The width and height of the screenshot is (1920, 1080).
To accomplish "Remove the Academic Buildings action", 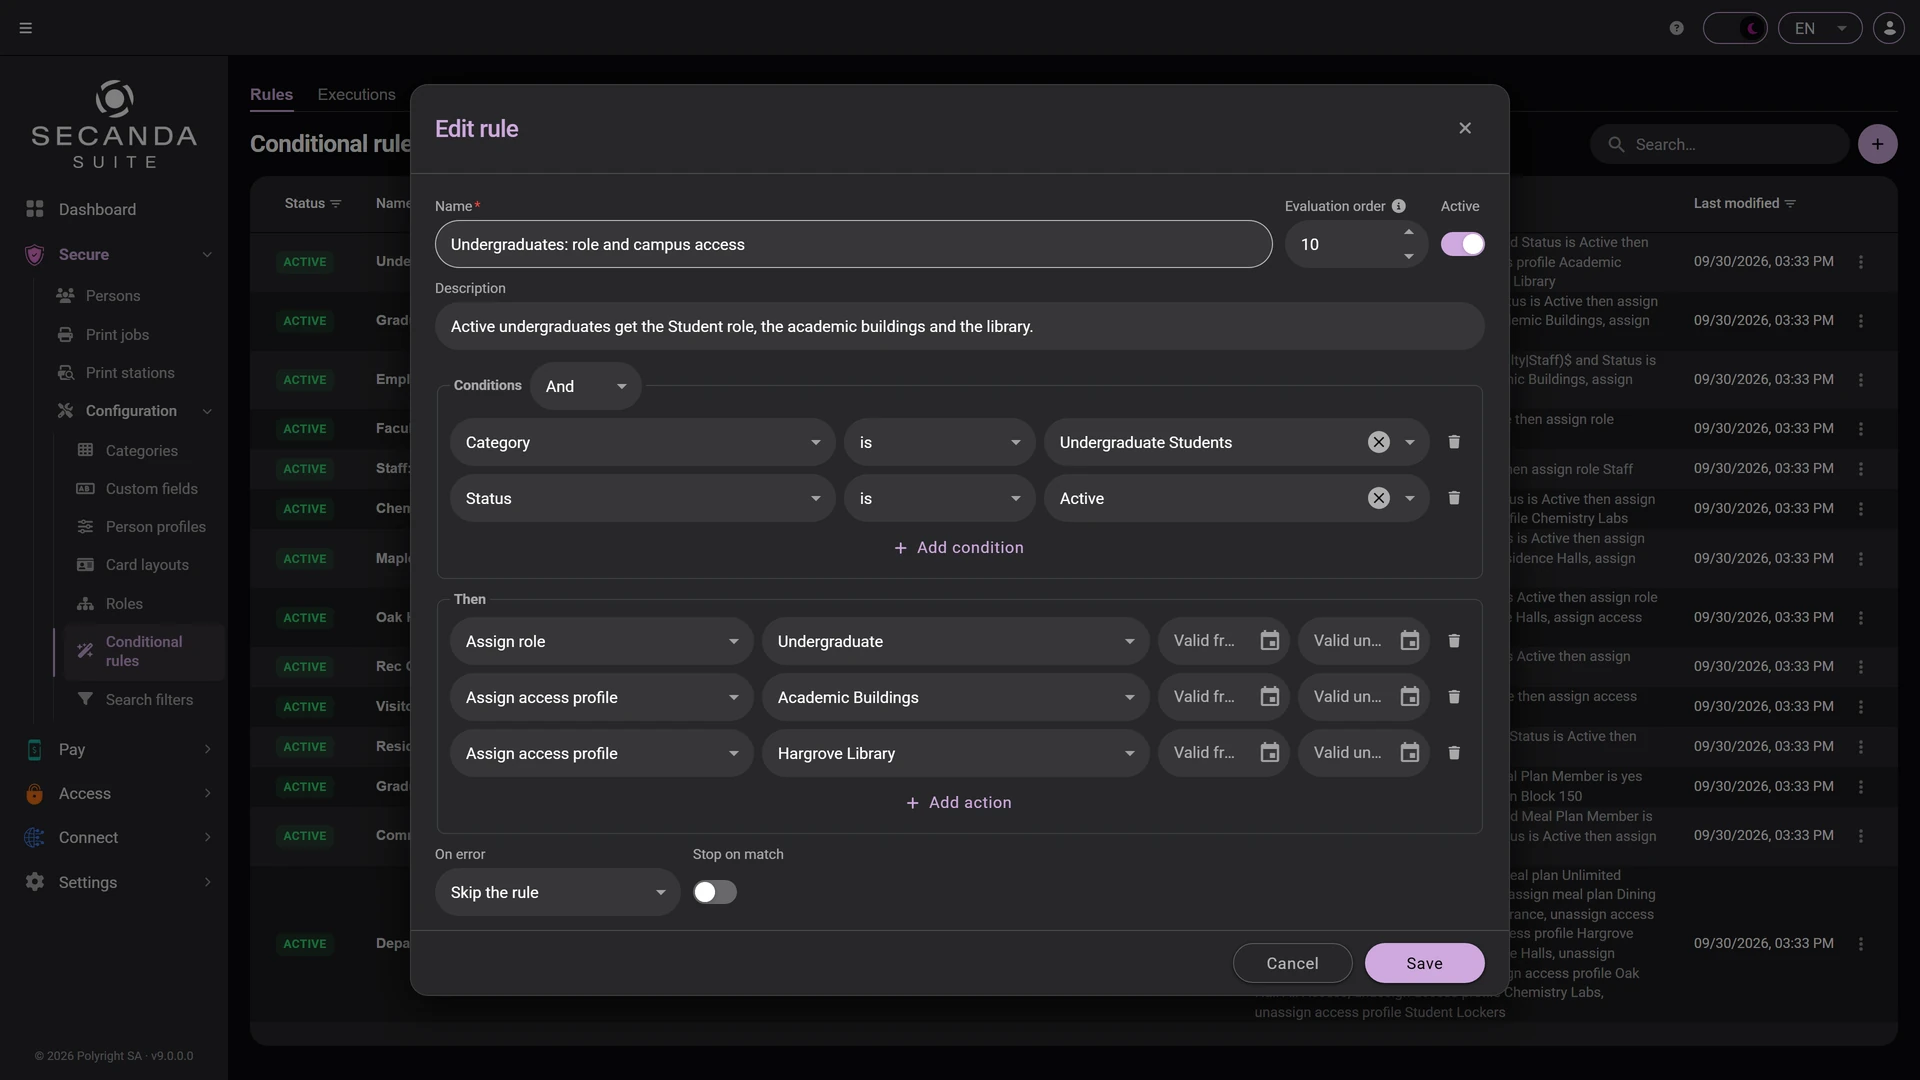I will [x=1454, y=697].
